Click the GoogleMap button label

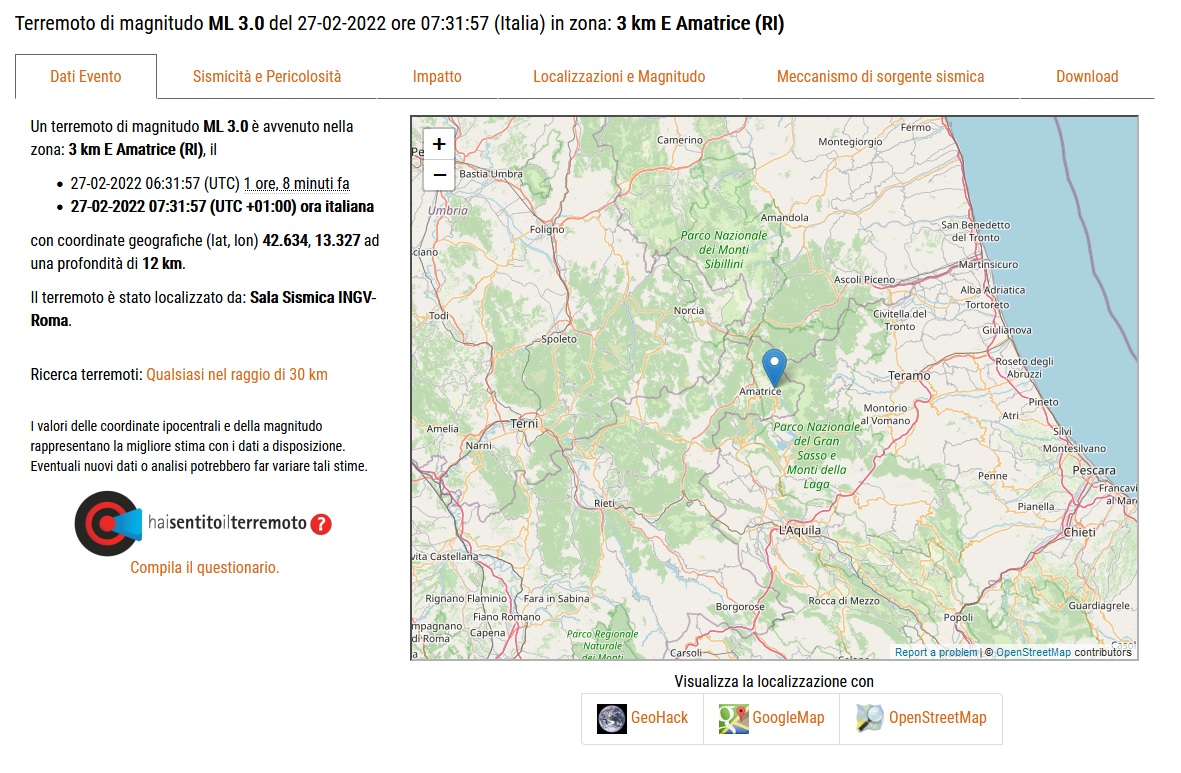click(789, 717)
